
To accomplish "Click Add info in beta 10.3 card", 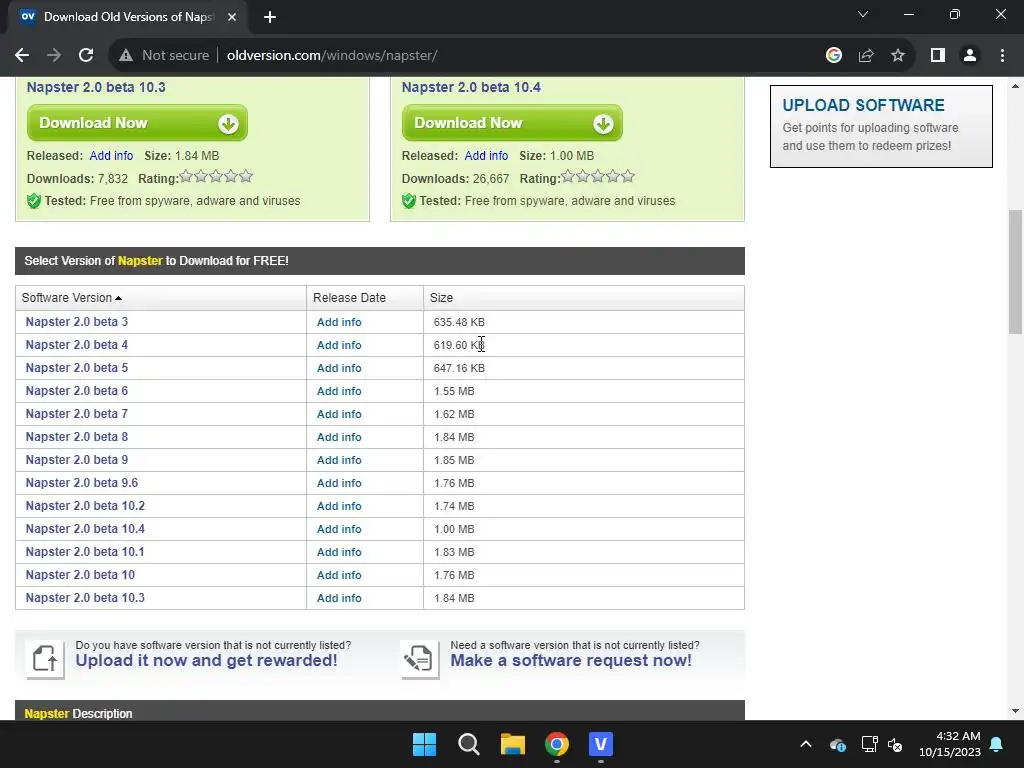I will tap(111, 155).
